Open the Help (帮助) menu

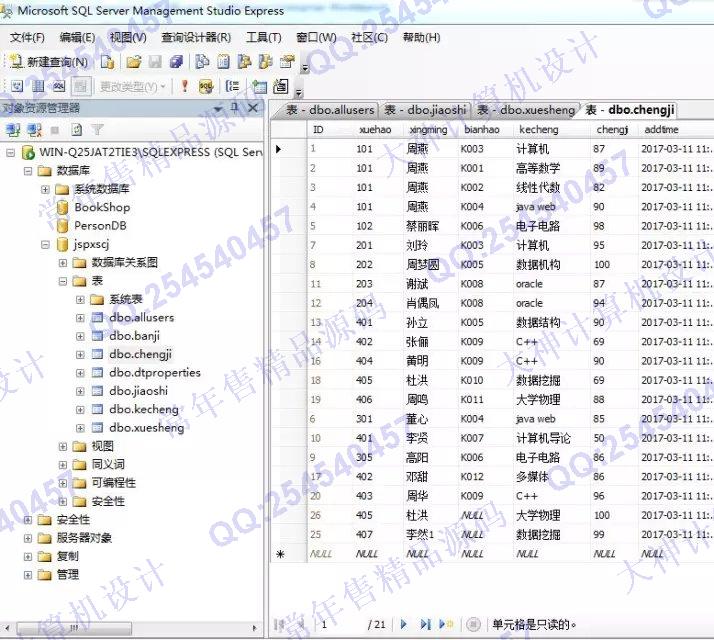click(422, 37)
